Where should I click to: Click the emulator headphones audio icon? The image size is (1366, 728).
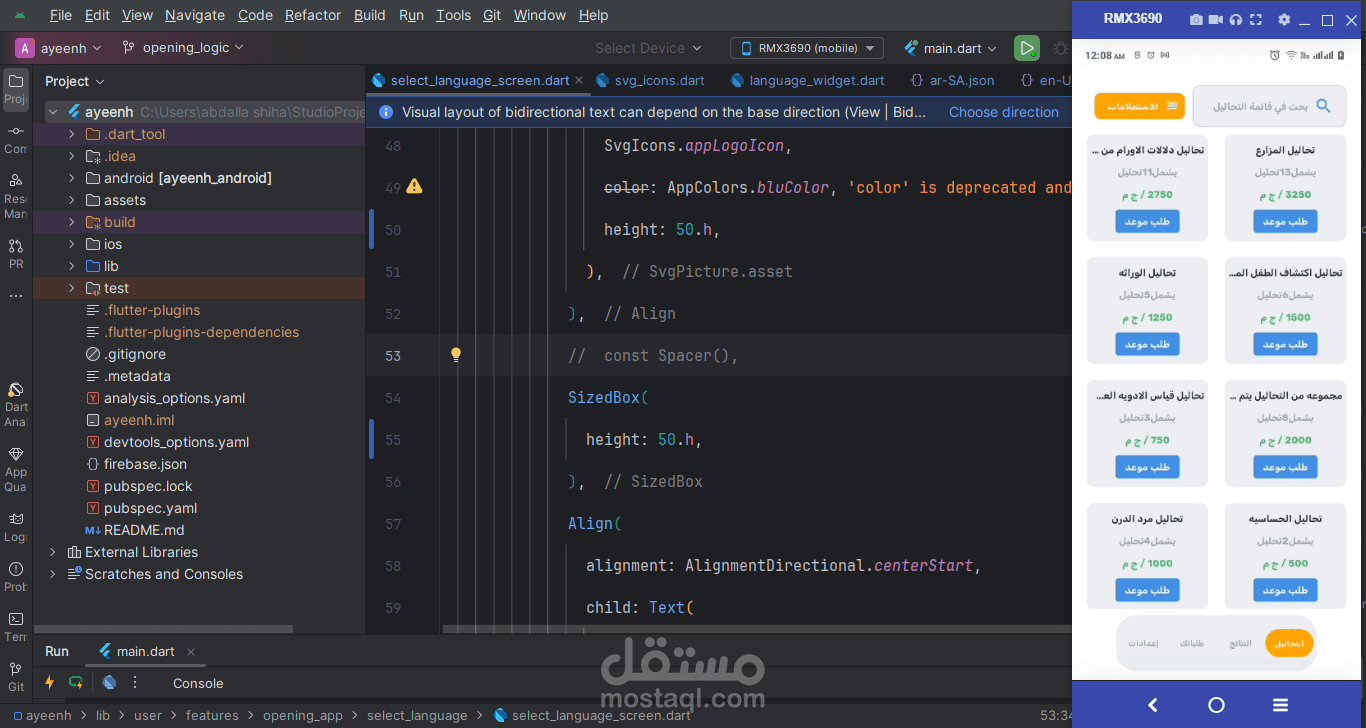click(1236, 19)
